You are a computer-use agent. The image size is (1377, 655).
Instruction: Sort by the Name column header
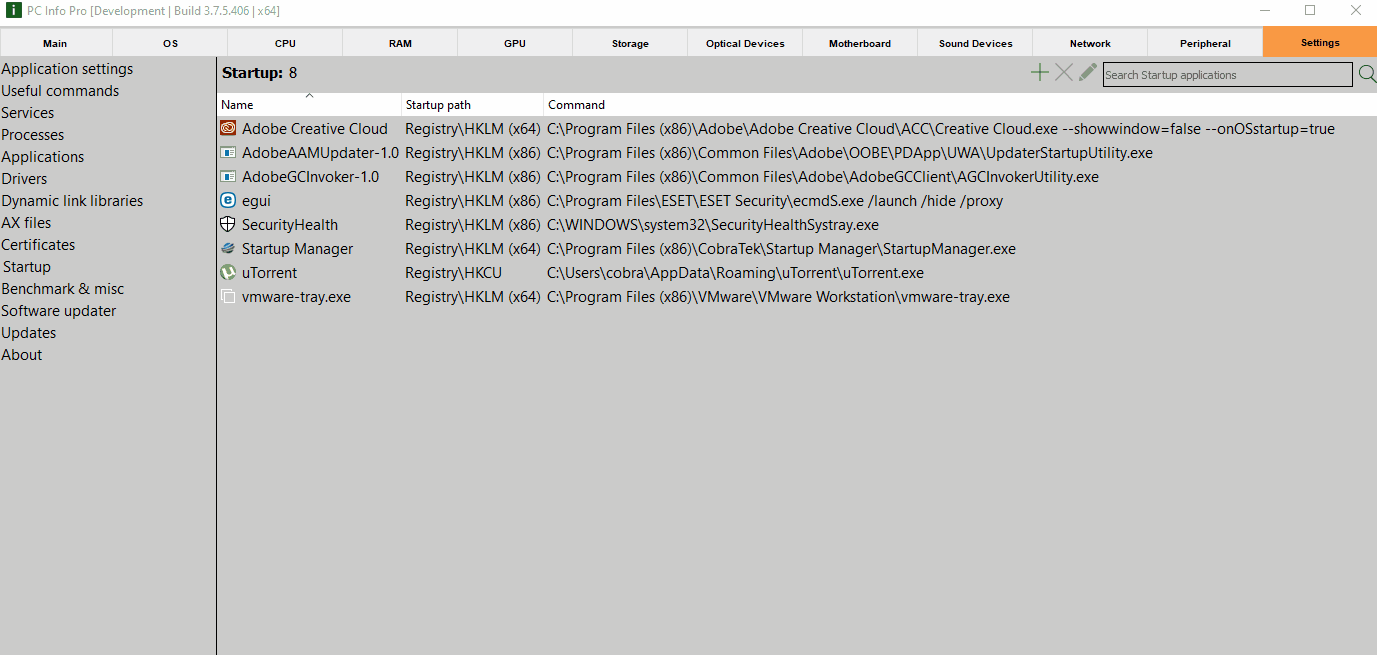(x=309, y=104)
